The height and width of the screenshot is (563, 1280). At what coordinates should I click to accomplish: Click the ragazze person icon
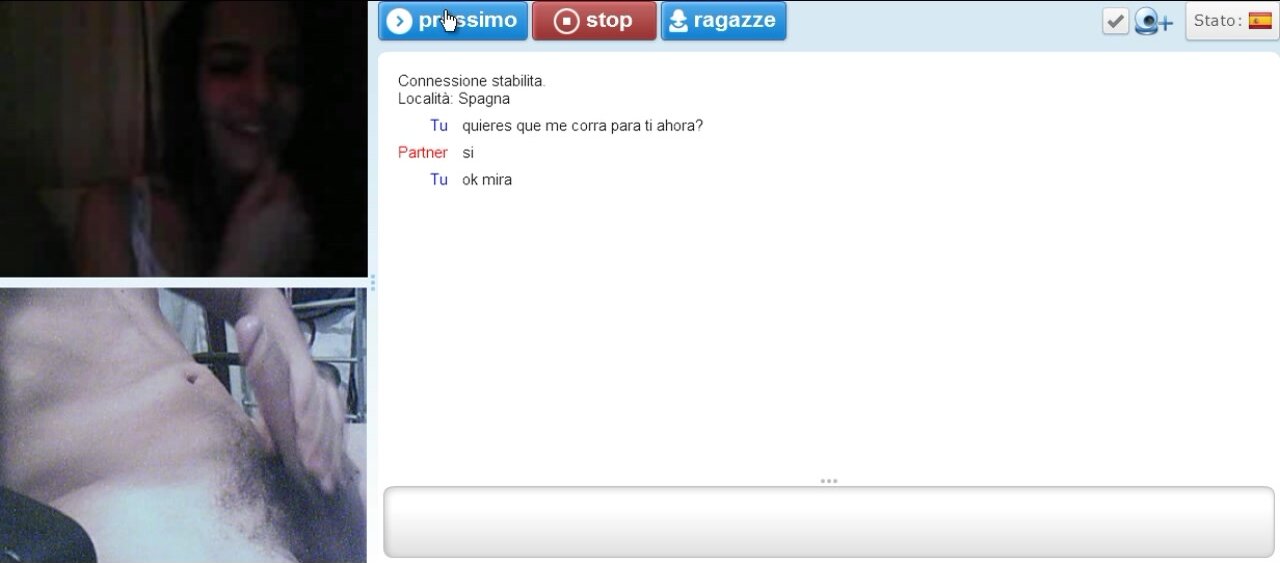(x=678, y=21)
